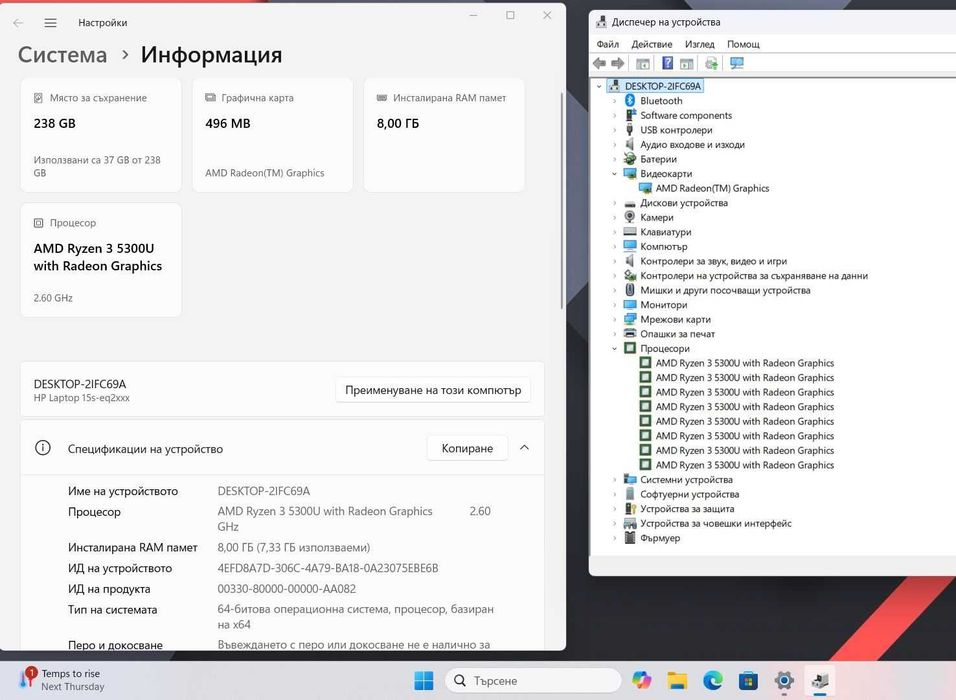Collapse Спецификации на устройство section chevron

524,448
